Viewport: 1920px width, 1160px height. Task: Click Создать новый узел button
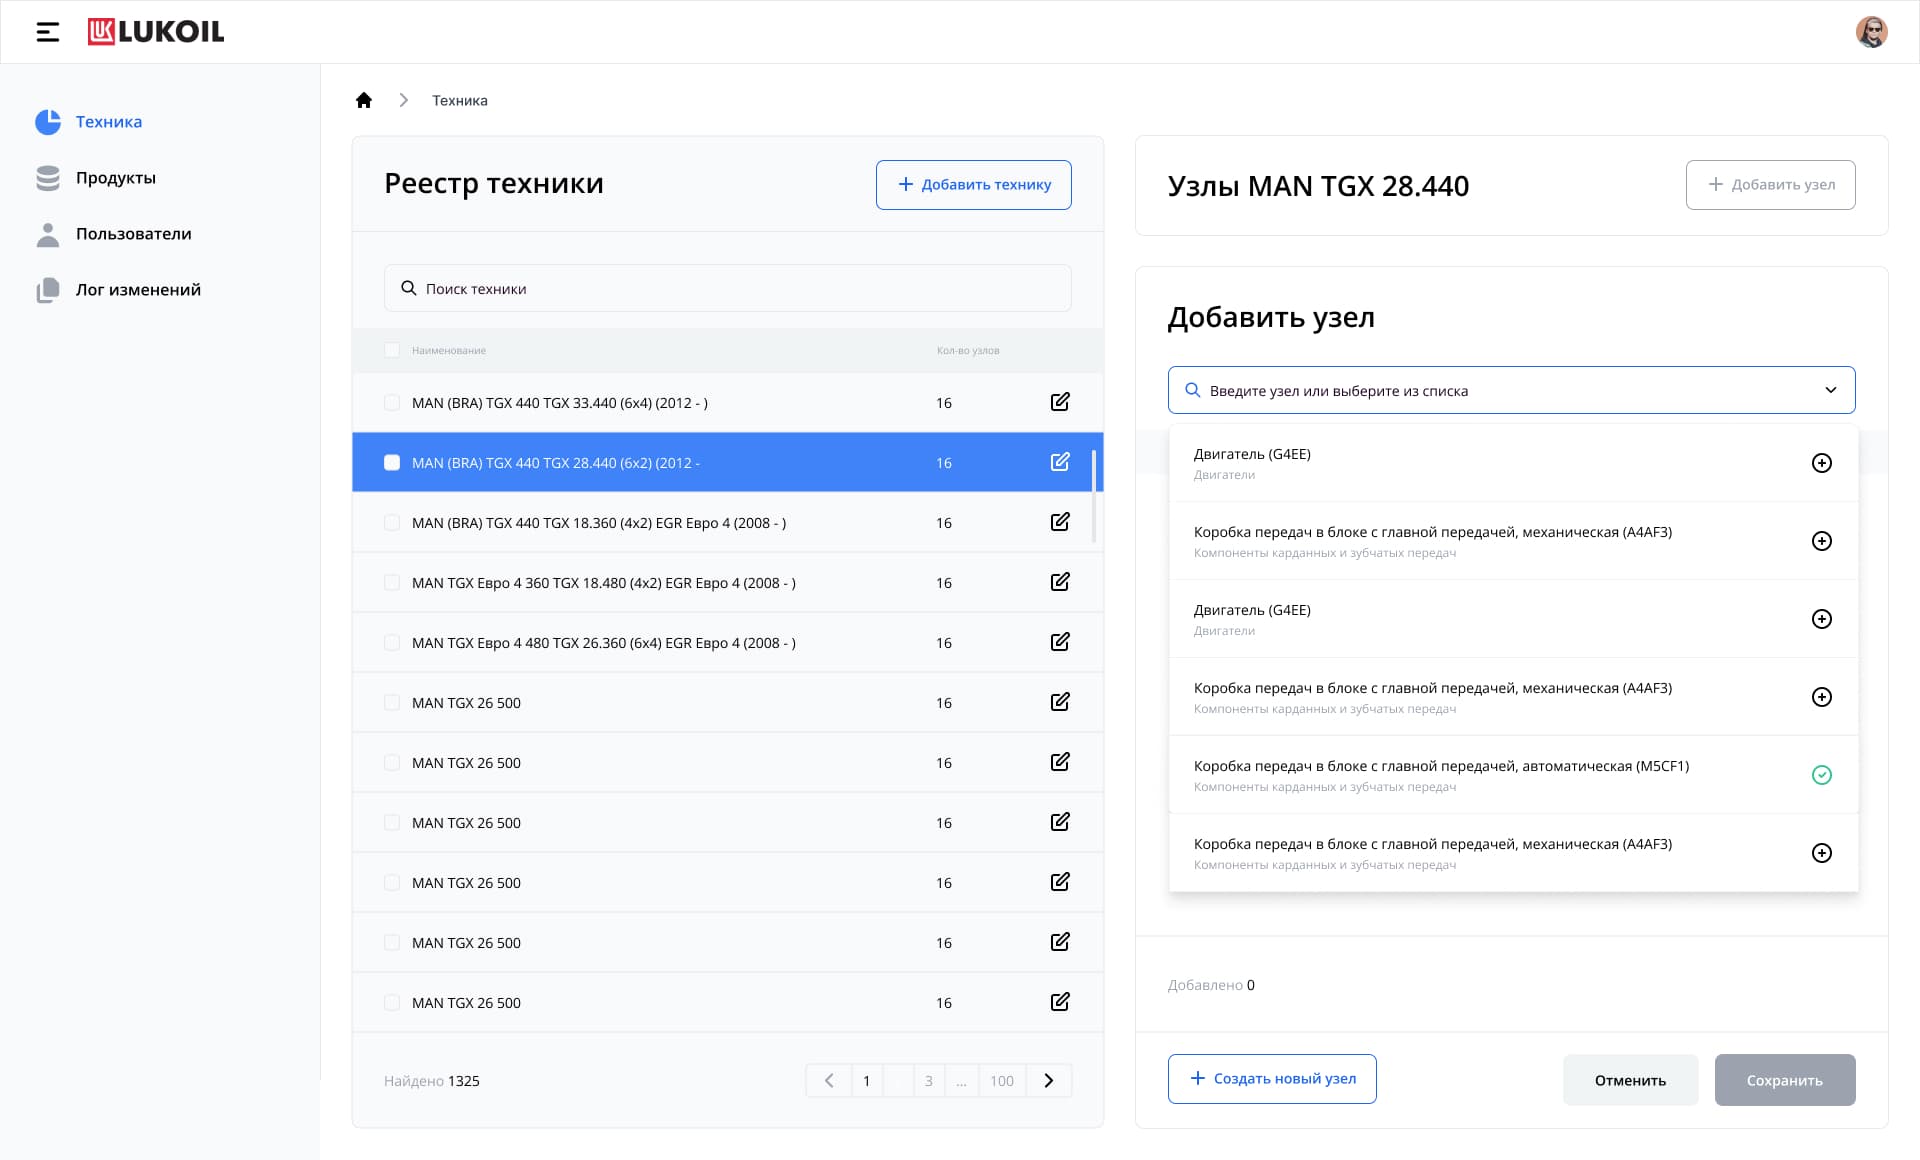tap(1272, 1079)
